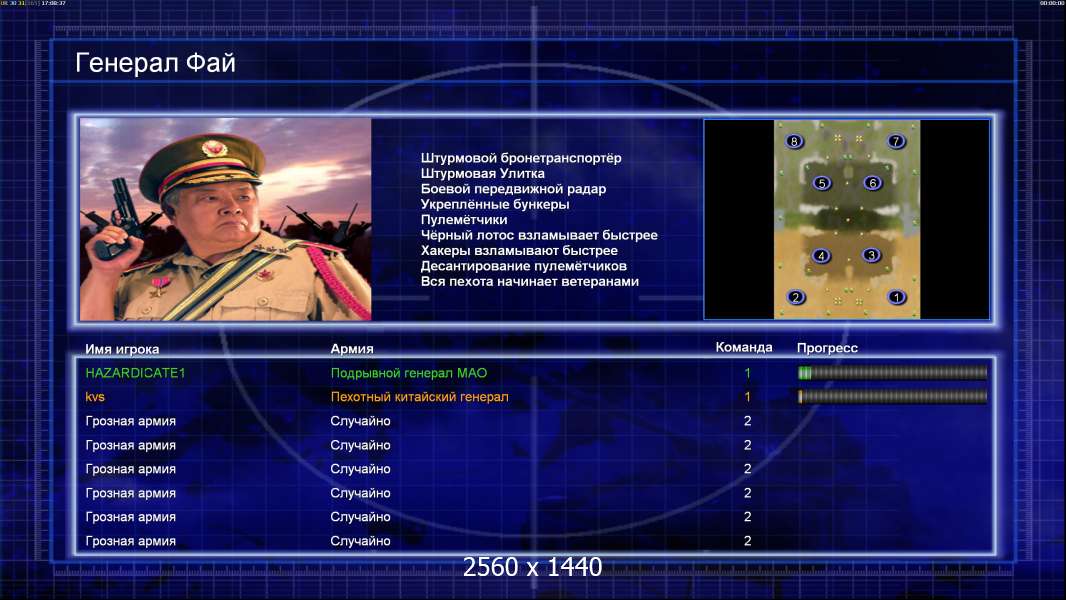This screenshot has height=600, width=1066.
Task: Select start position 5 on the map
Action: tap(822, 183)
